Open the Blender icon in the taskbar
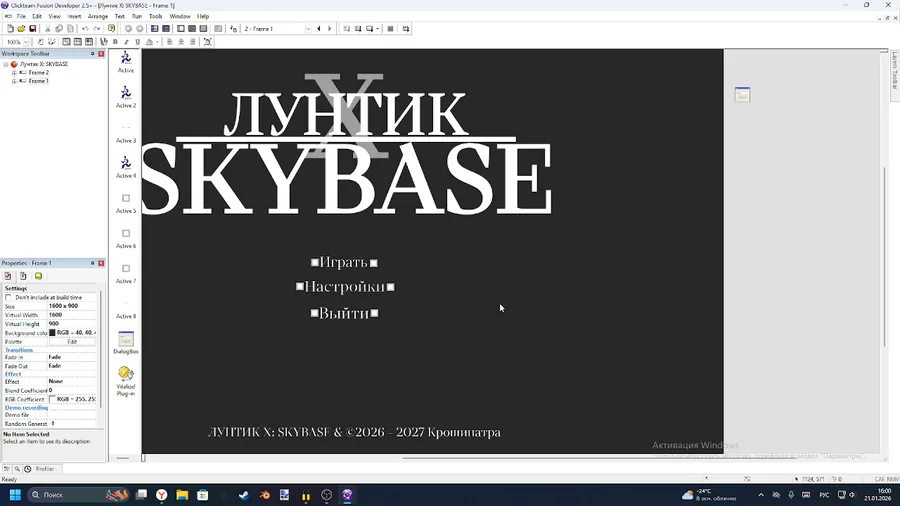 tap(265, 495)
